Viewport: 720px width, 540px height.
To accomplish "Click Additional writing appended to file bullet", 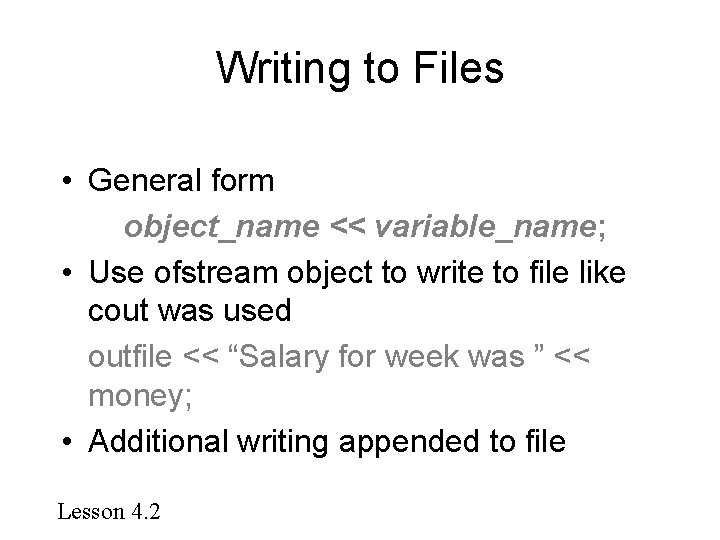I will click(326, 442).
